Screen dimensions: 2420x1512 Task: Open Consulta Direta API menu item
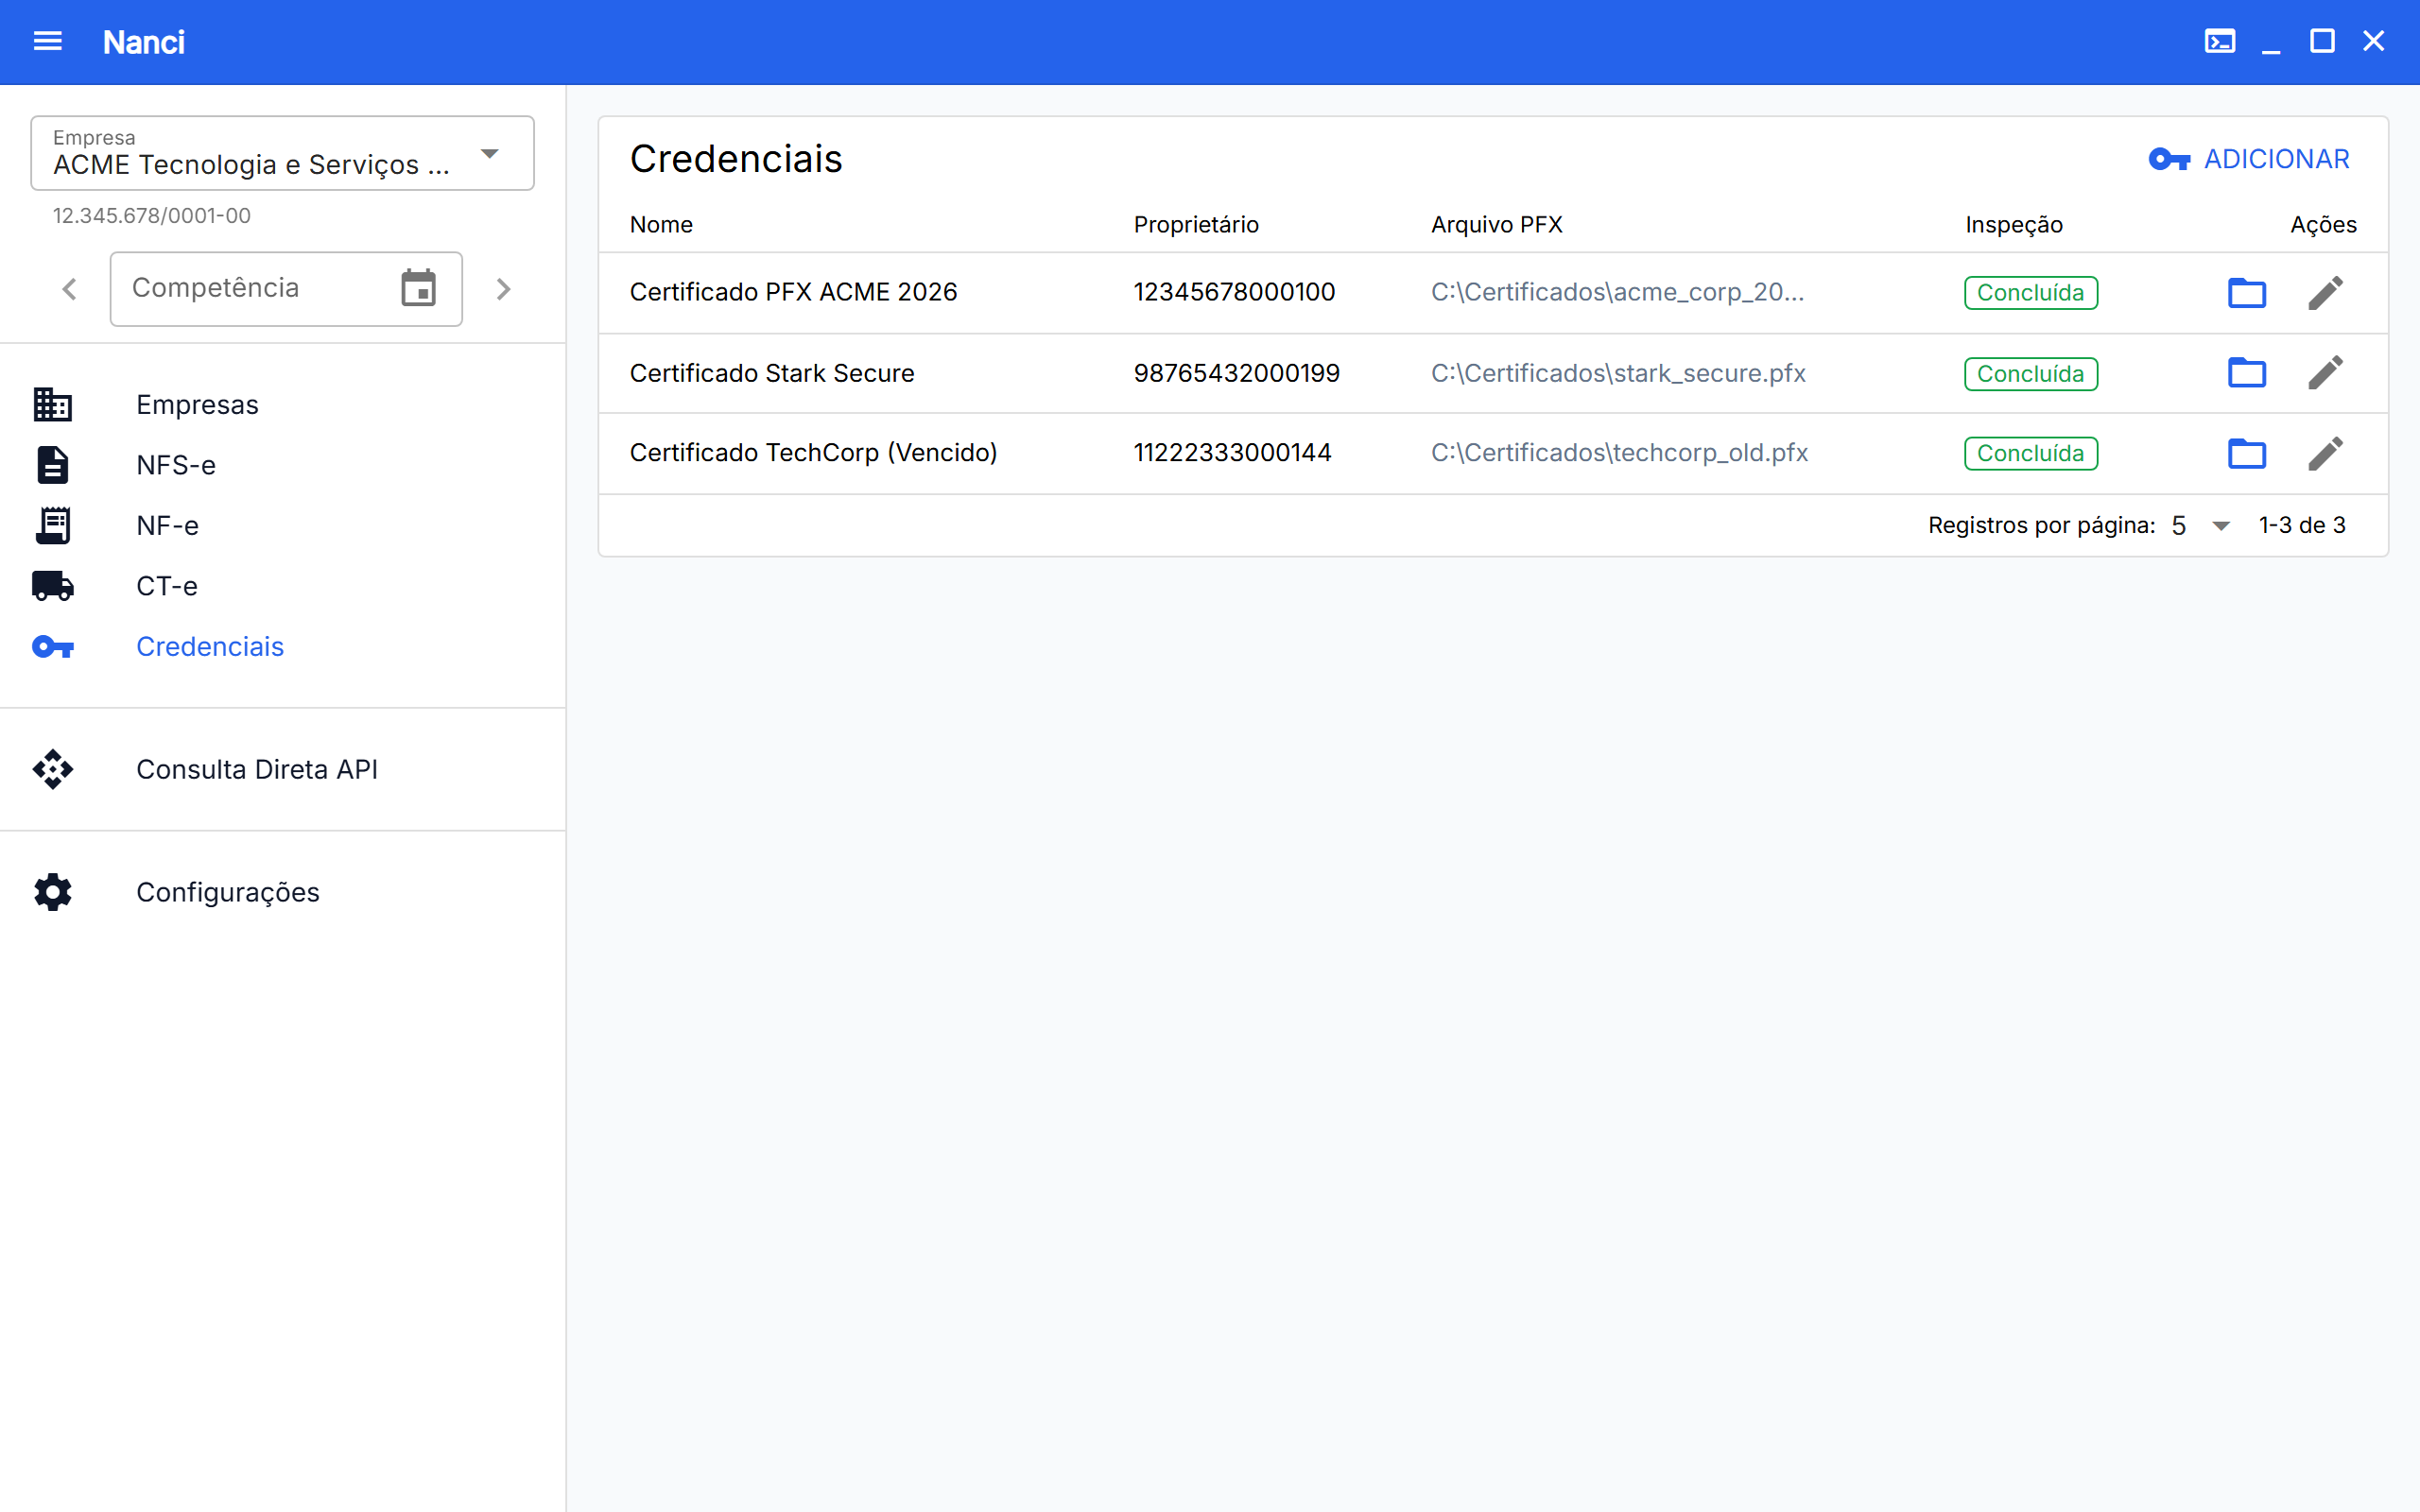(282, 769)
